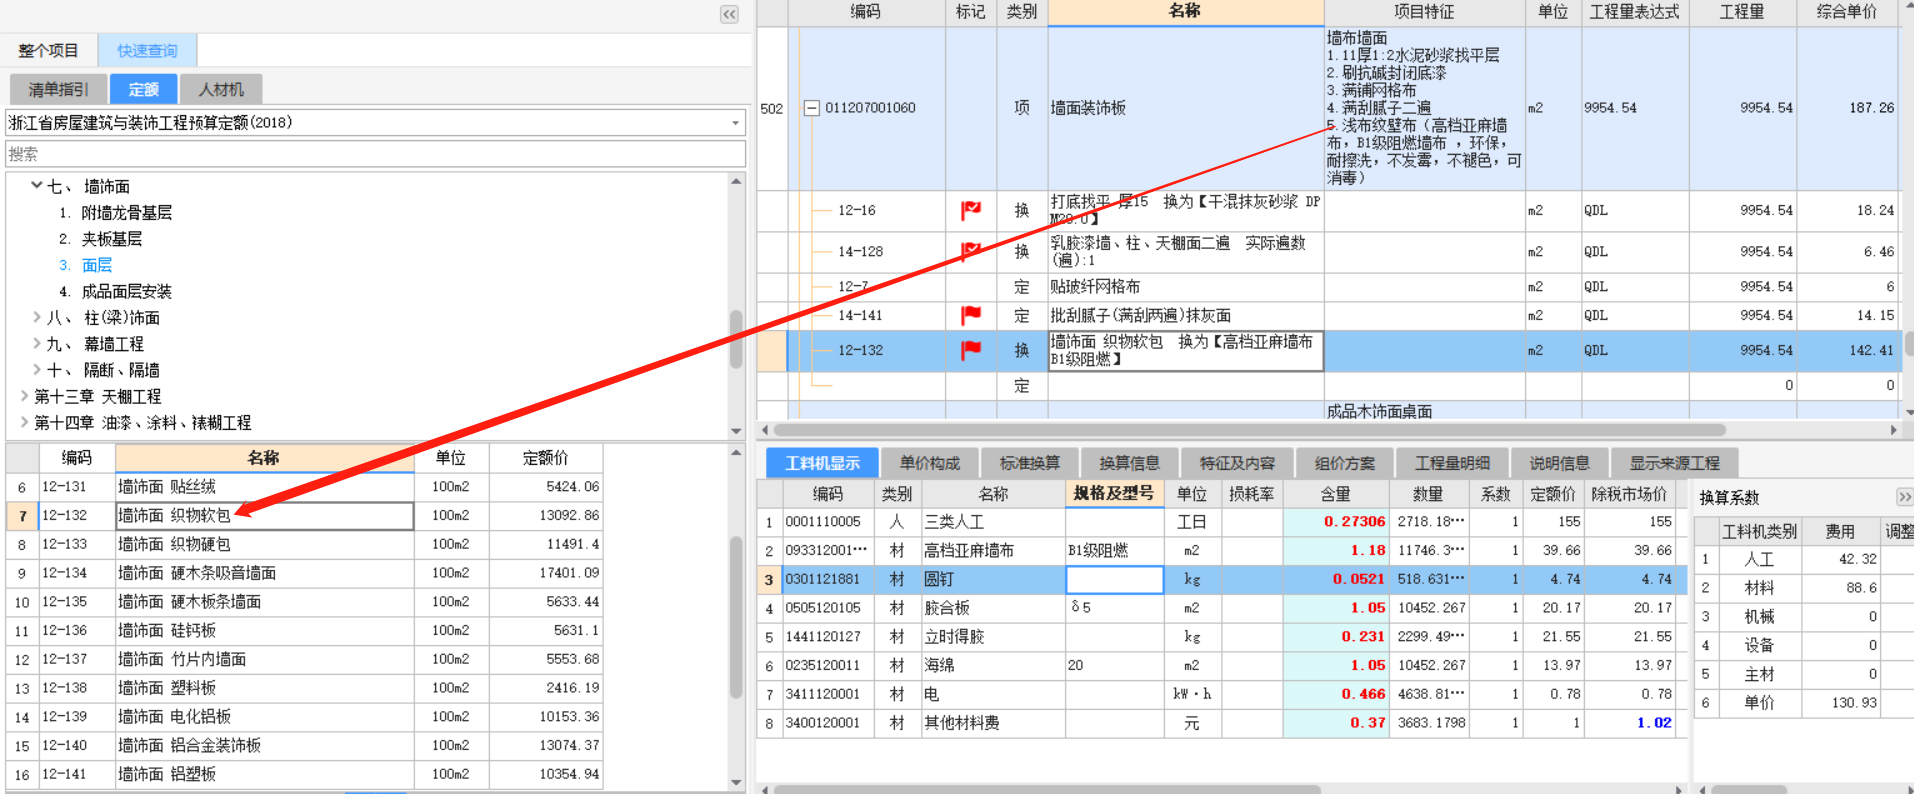1914x794 pixels.
Task: Select quota row 墙饰面 硅钙板
Action: 304,630
